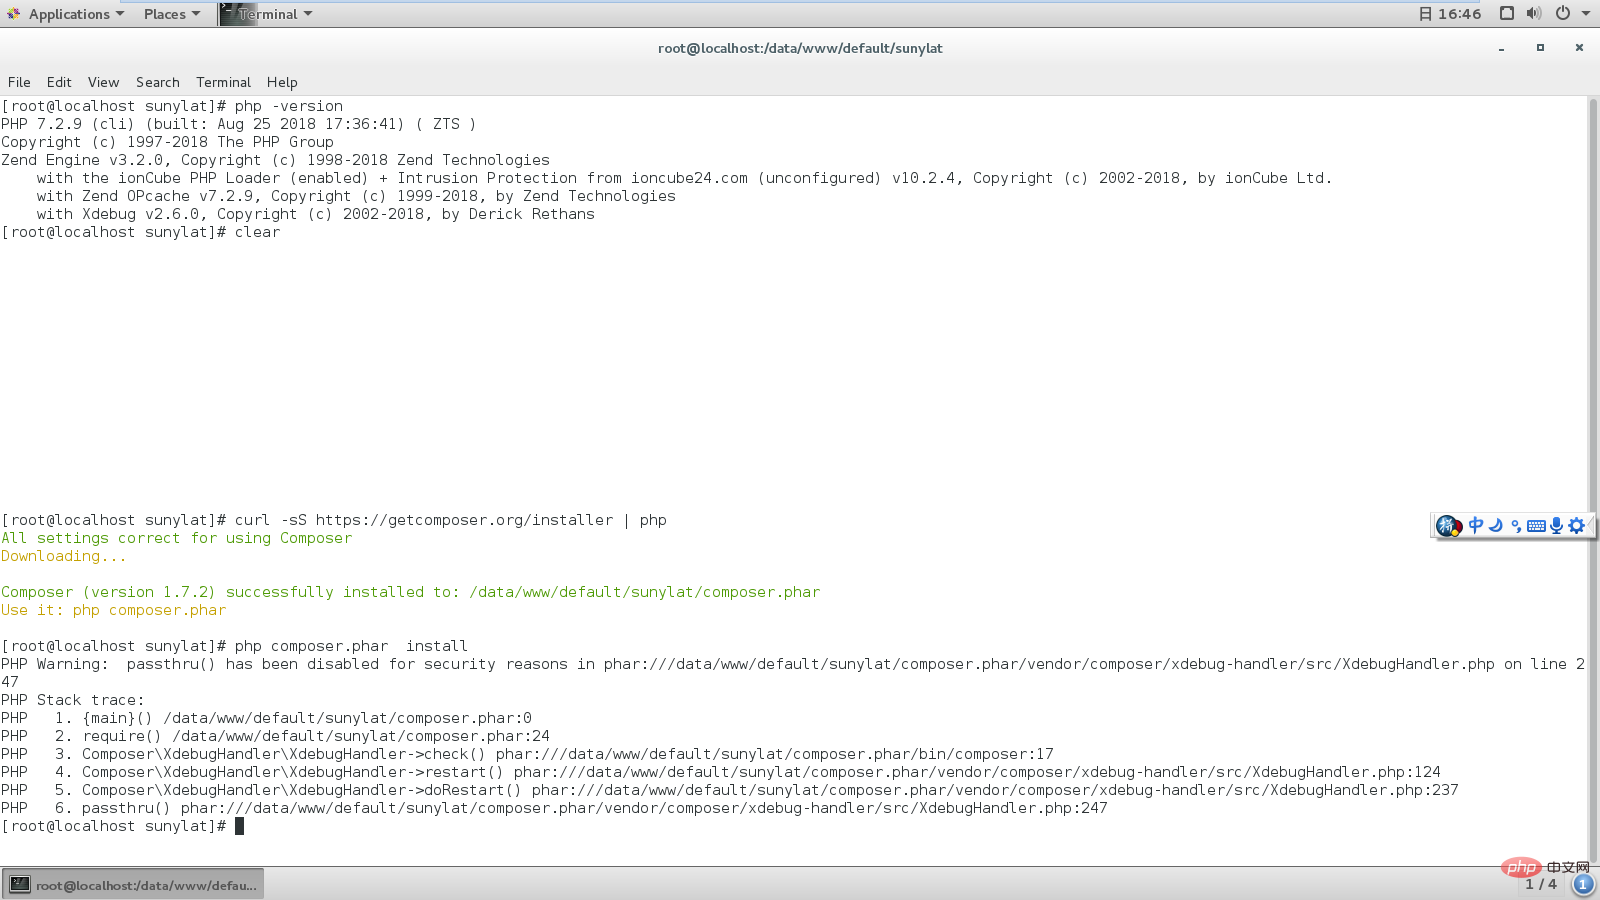Open the File menu
Viewport: 1600px width, 900px height.
click(19, 82)
